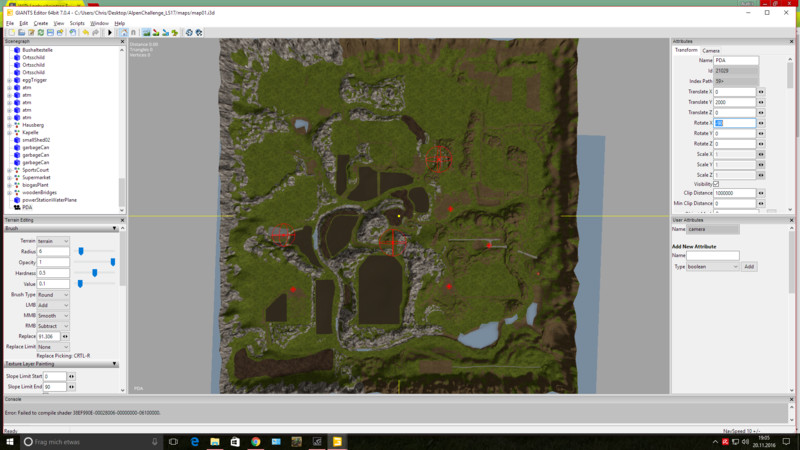Click arrow button beside Clip Distance field

point(761,193)
